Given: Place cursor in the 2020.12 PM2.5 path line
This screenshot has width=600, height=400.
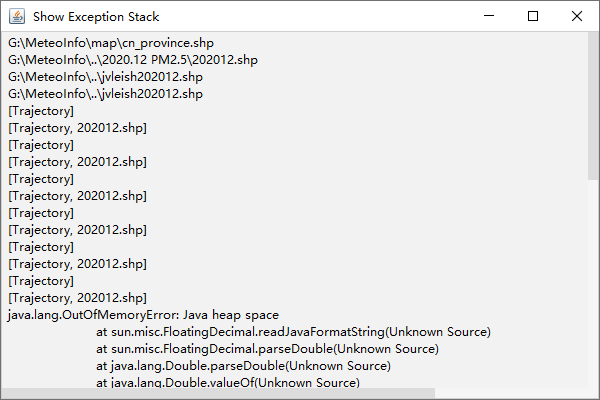Looking at the screenshot, I should [x=132, y=60].
